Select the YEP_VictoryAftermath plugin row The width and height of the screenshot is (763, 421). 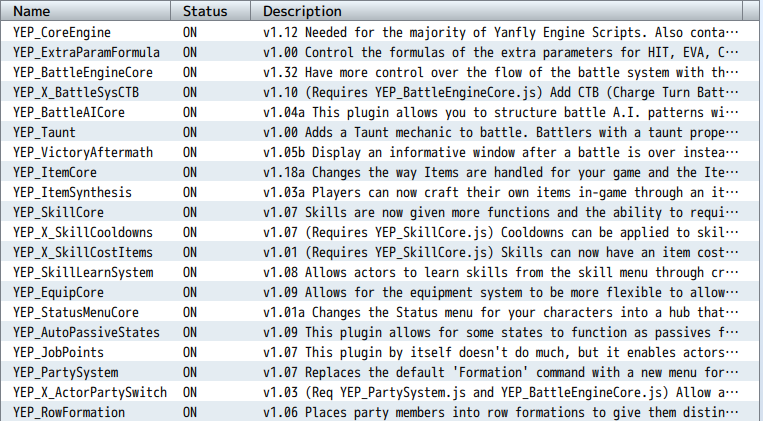[x=382, y=152]
